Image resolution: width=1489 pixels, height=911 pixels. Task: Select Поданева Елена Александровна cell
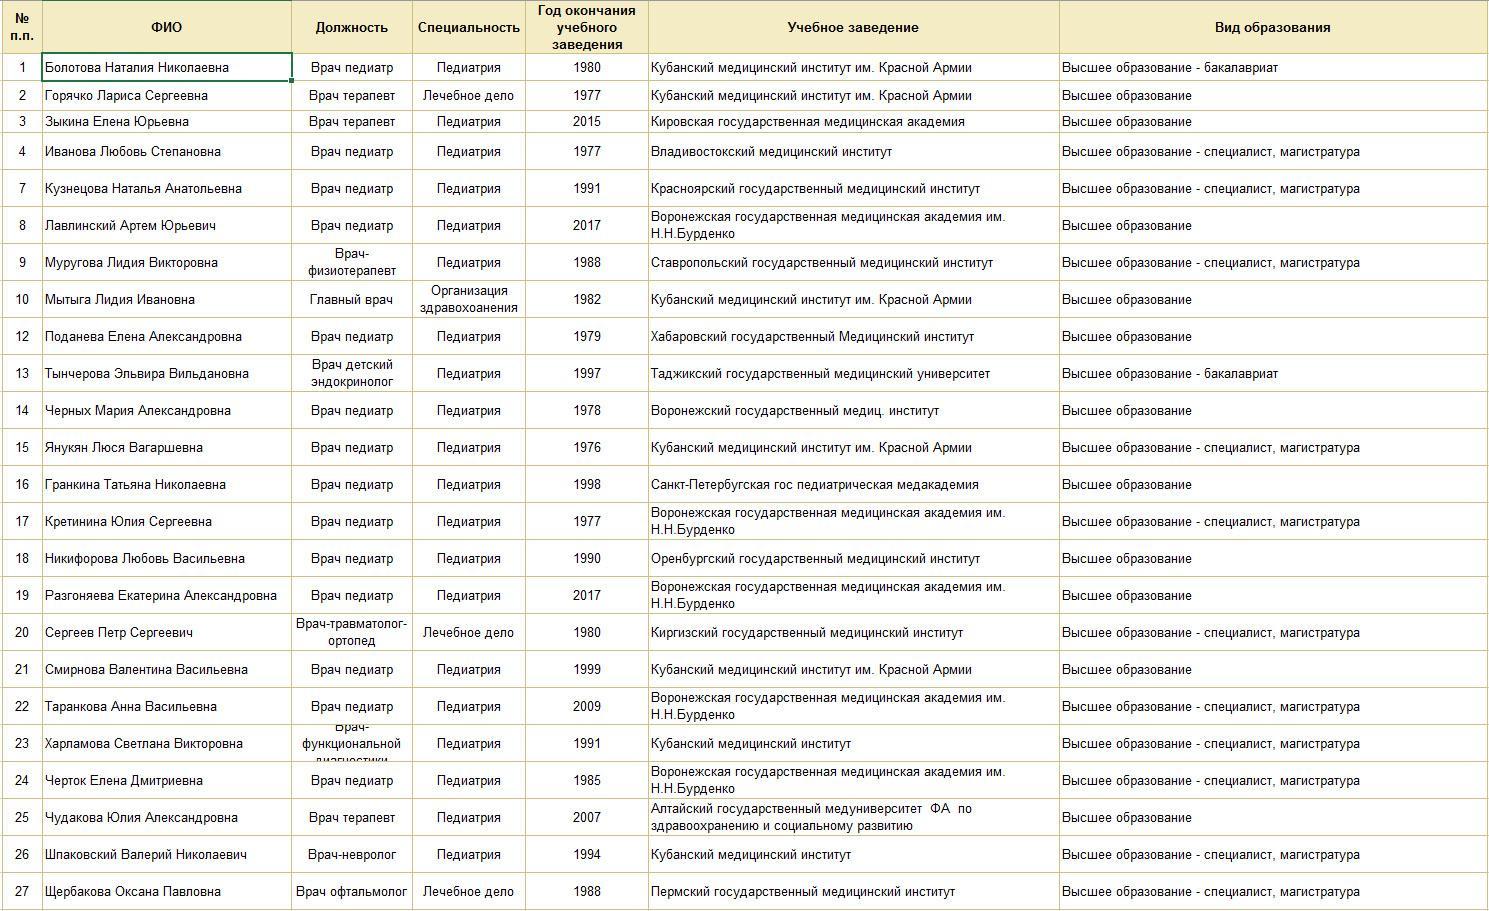click(167, 337)
